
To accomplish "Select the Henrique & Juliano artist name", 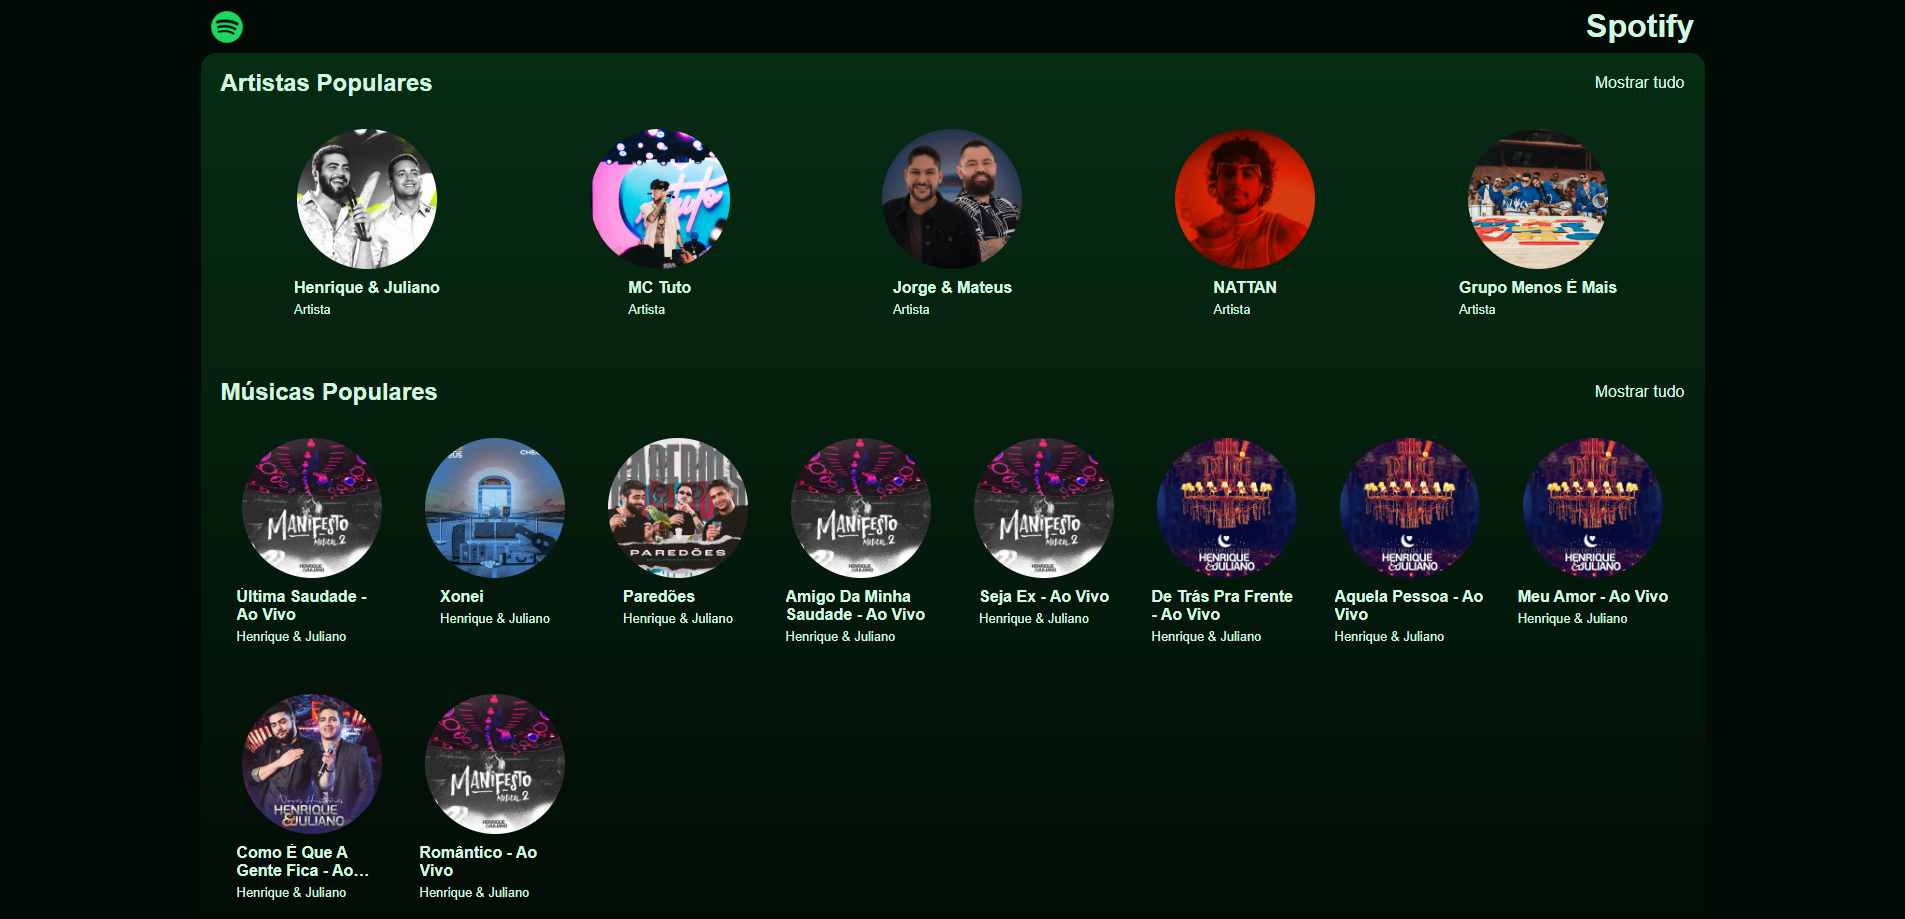I will pos(367,287).
